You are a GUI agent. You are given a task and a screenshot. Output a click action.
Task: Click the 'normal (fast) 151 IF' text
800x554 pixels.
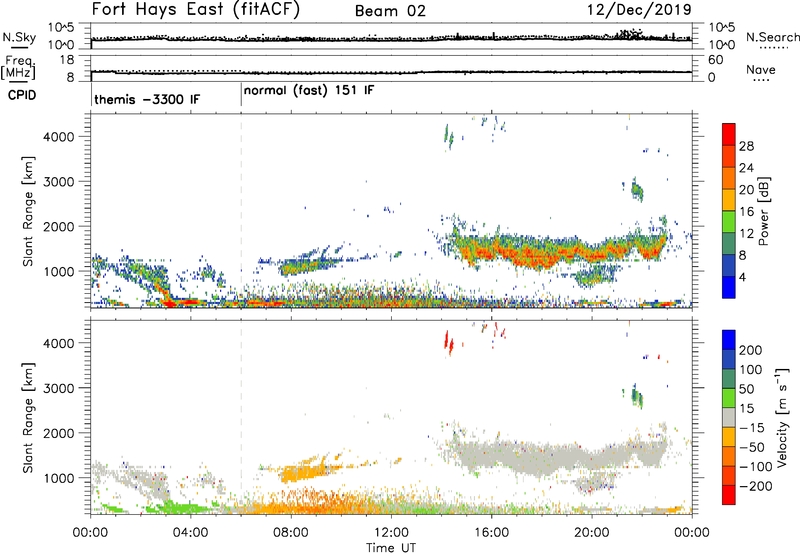tap(309, 91)
